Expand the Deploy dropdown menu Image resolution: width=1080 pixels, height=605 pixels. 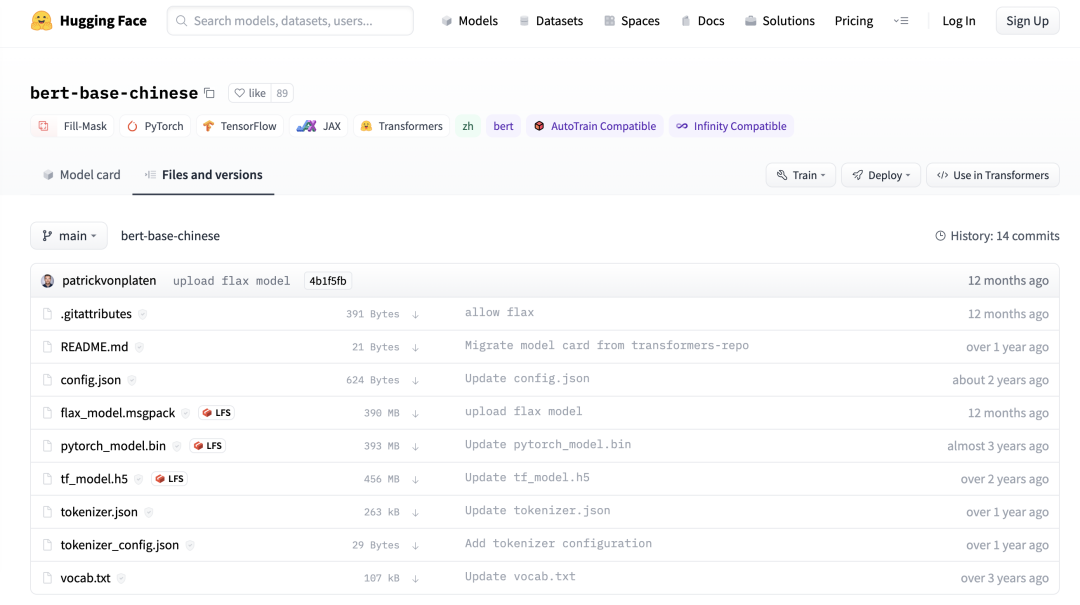click(x=881, y=175)
